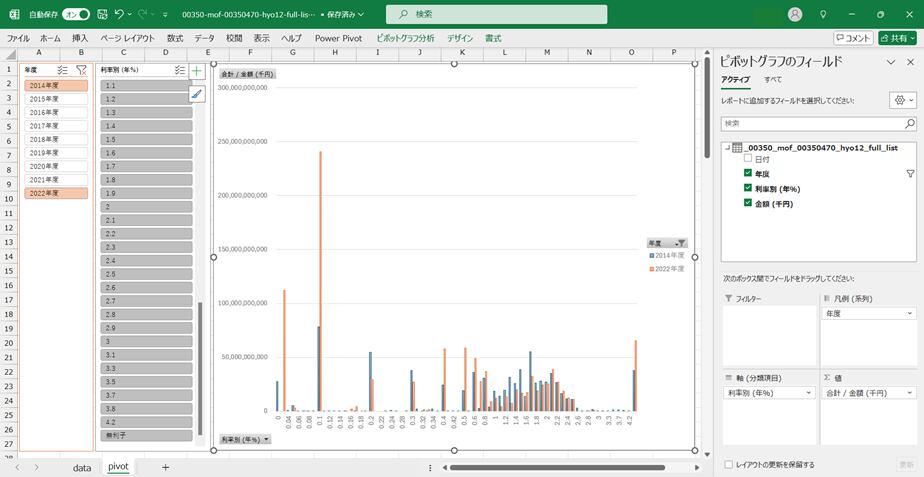The height and width of the screenshot is (477, 924).
Task: Open the 年度 legend filter dropdown on chart
Action: pos(681,243)
